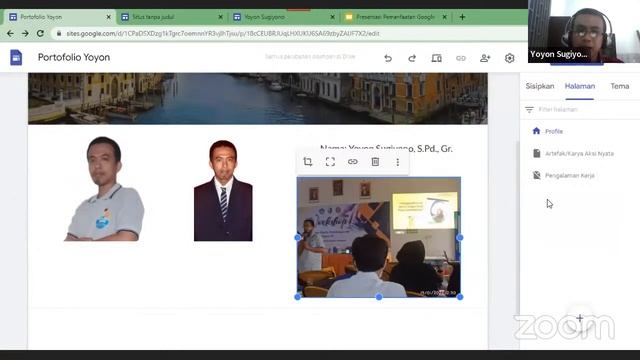Select the Profile page
The width and height of the screenshot is (640, 360).
click(x=554, y=131)
